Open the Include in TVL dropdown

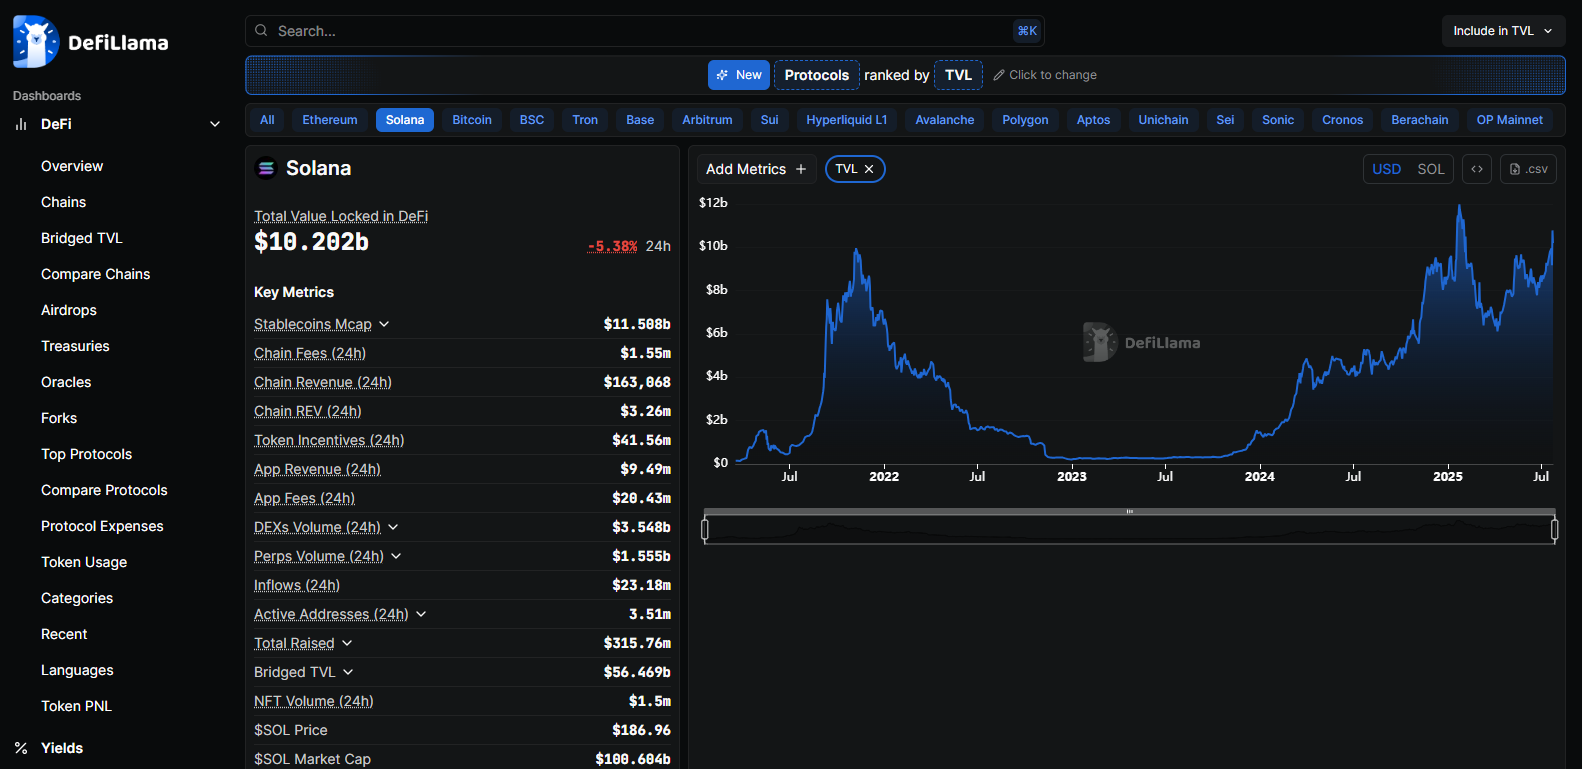(1503, 31)
